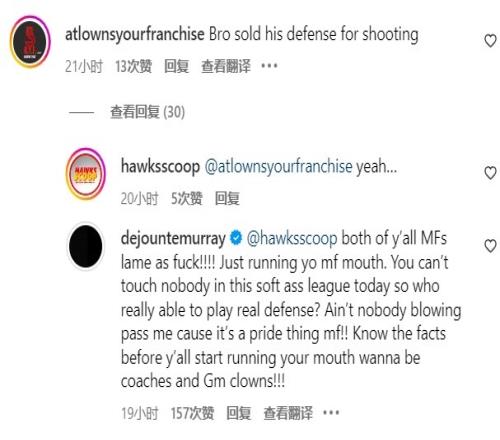Open the atlownsyourfranchise username link
Image resolution: width=500 pixels, height=440 pixels.
pyautogui.click(x=135, y=35)
